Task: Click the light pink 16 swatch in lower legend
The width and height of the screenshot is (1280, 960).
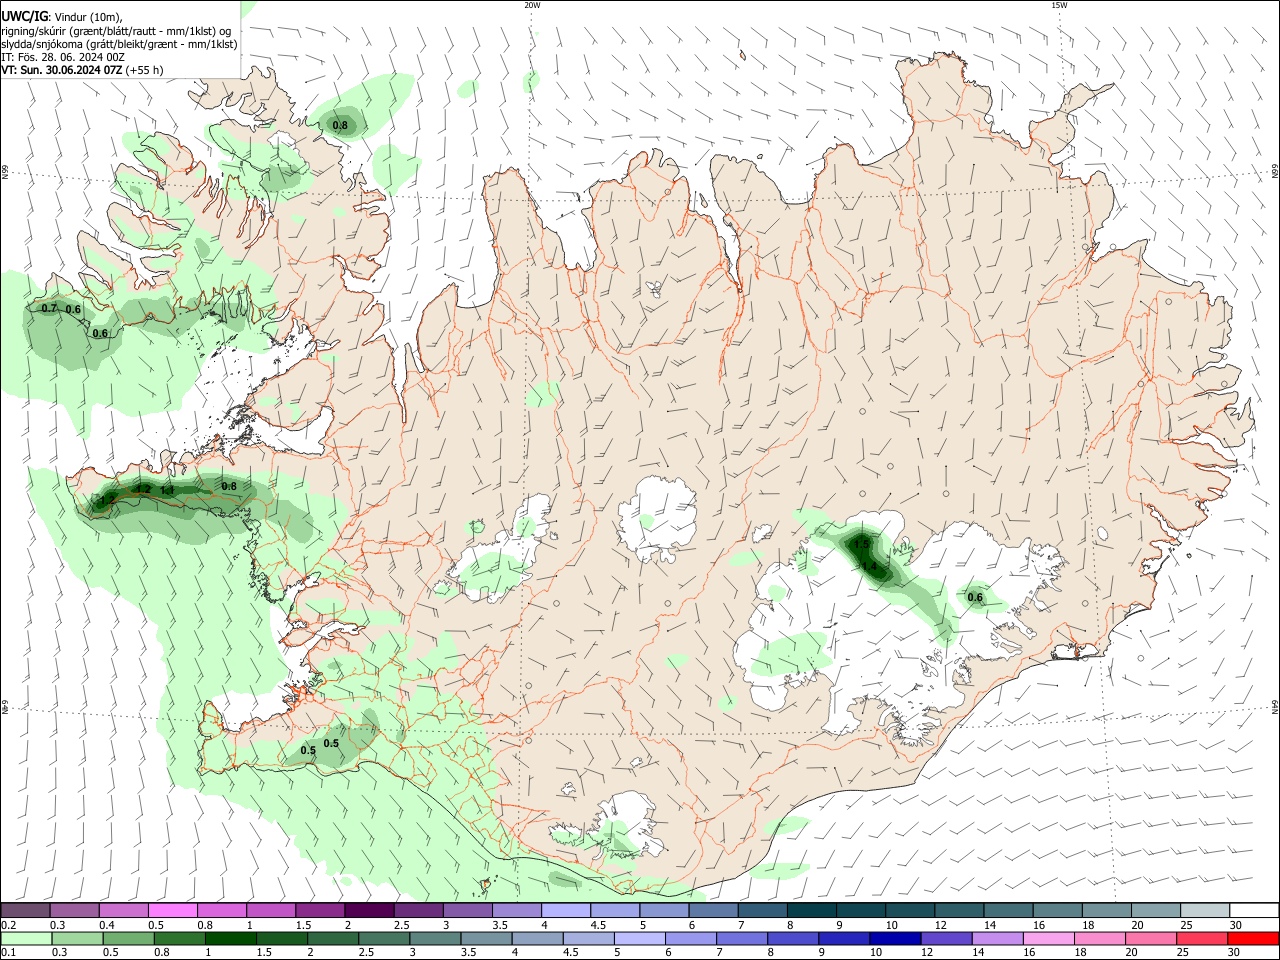Action: pyautogui.click(x=1048, y=938)
